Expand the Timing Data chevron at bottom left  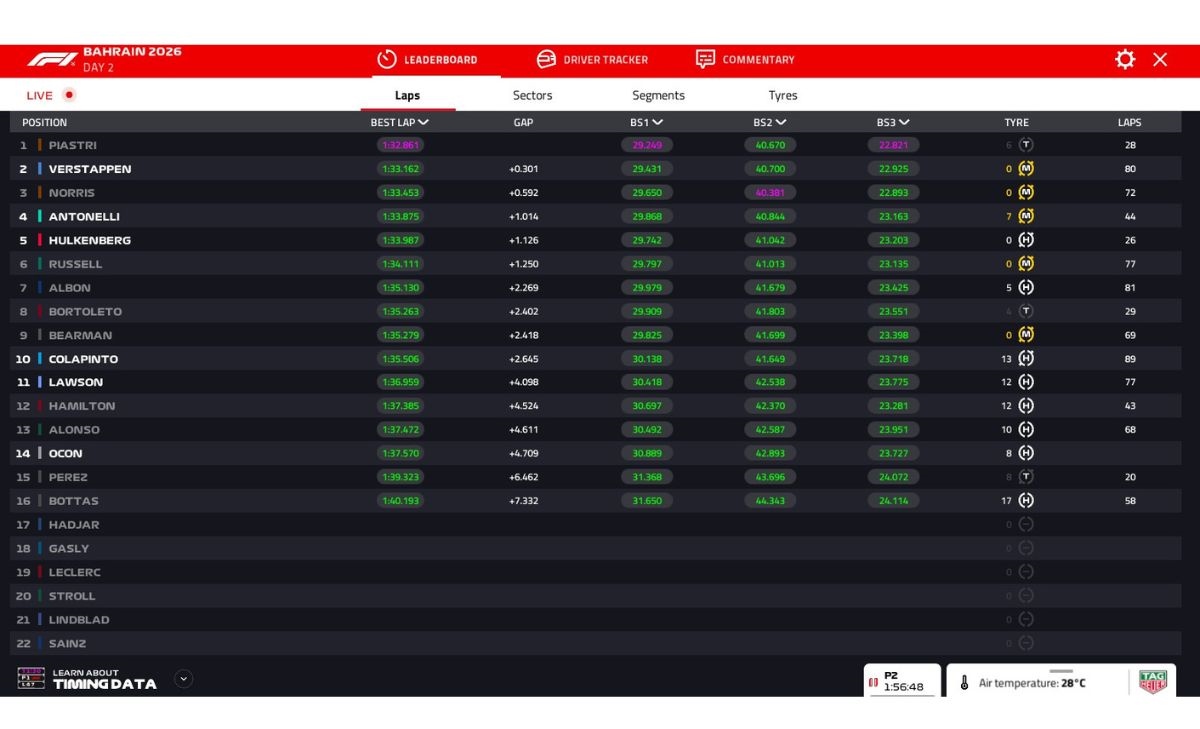[x=183, y=678]
